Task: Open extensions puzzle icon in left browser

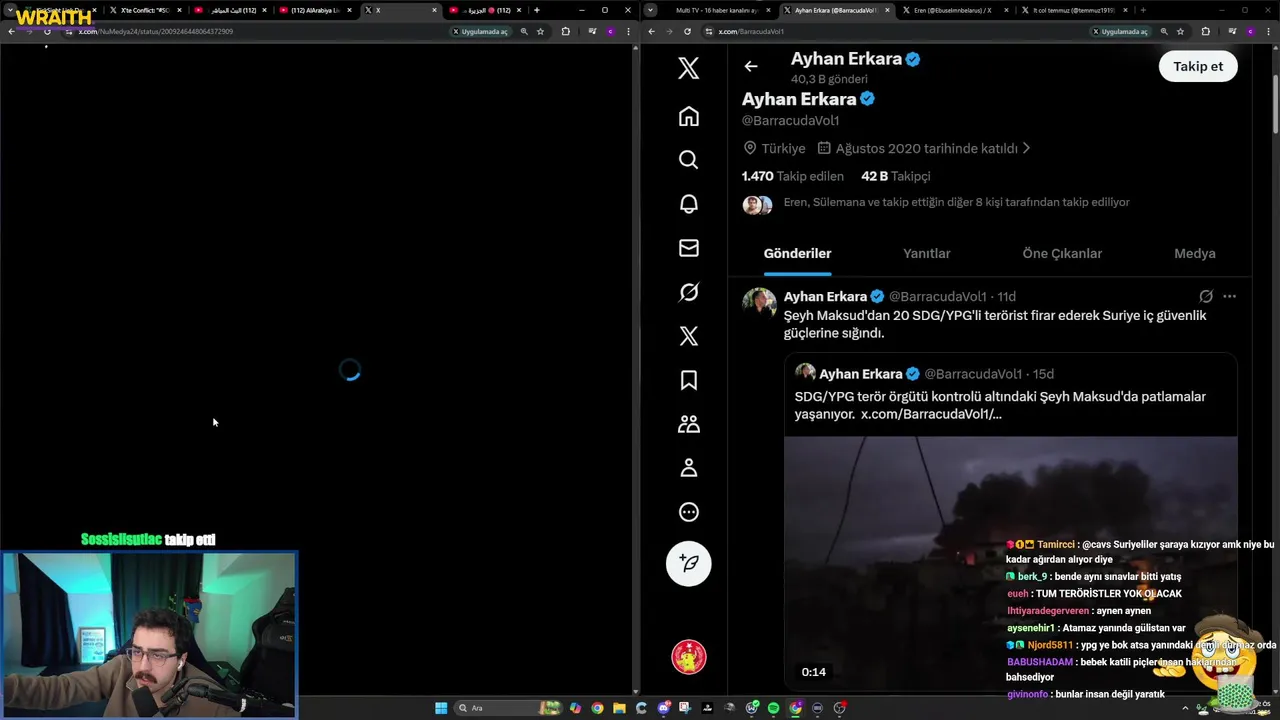Action: [565, 31]
